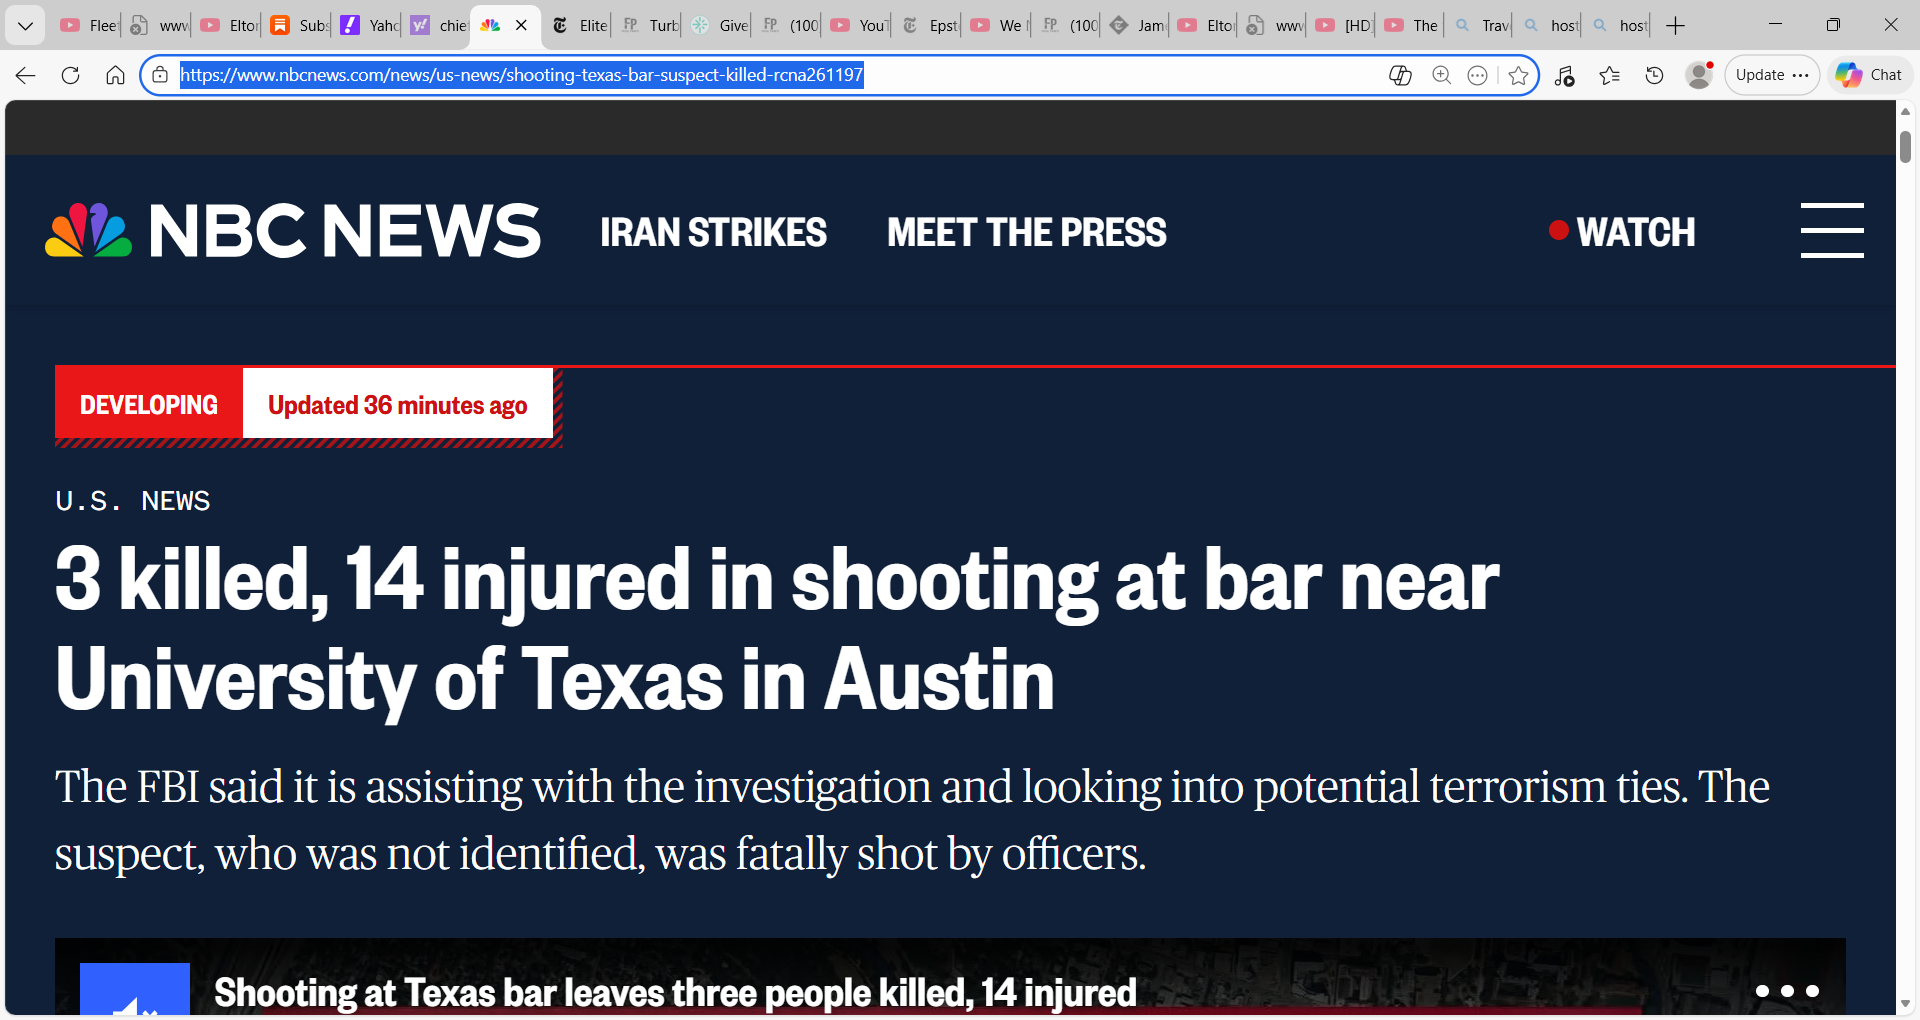The height and width of the screenshot is (1020, 1920).
Task: Switch to the chie tab
Action: (x=439, y=26)
